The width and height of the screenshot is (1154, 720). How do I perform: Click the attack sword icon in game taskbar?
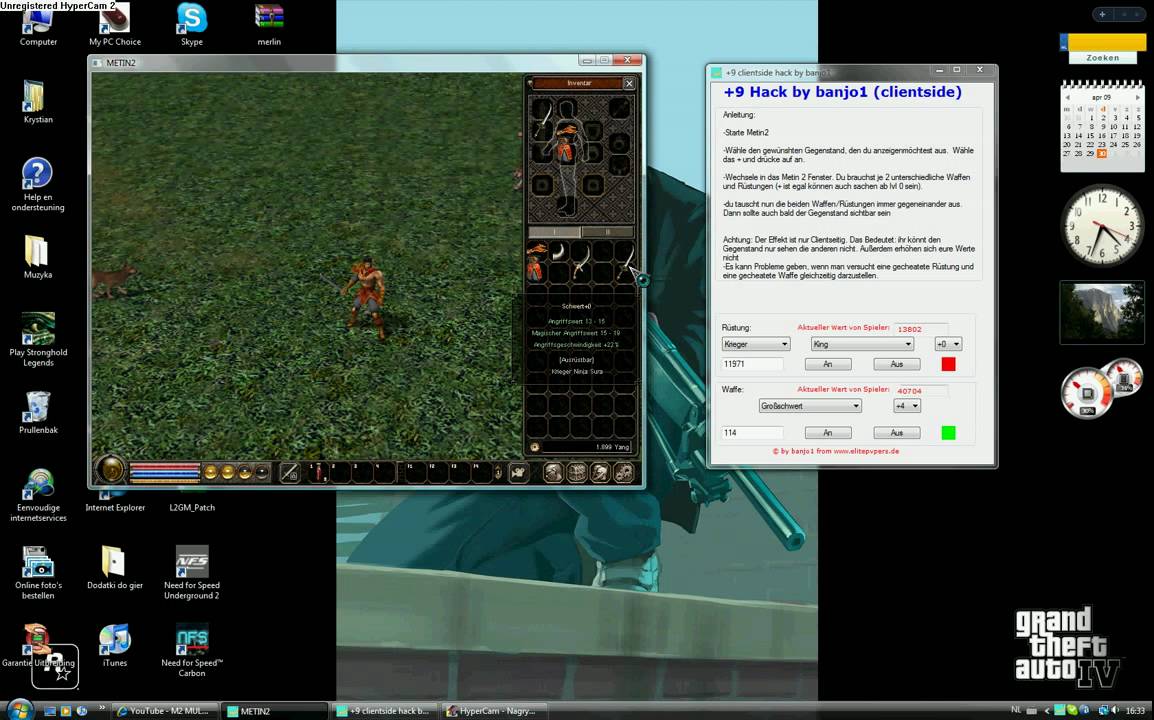(290, 473)
